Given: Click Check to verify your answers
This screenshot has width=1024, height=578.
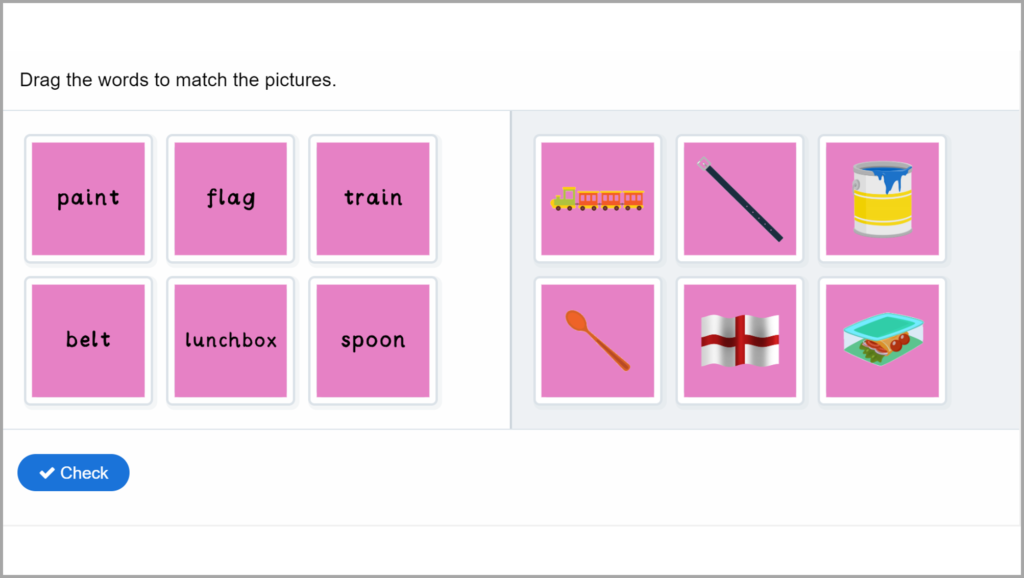Looking at the screenshot, I should click(73, 472).
